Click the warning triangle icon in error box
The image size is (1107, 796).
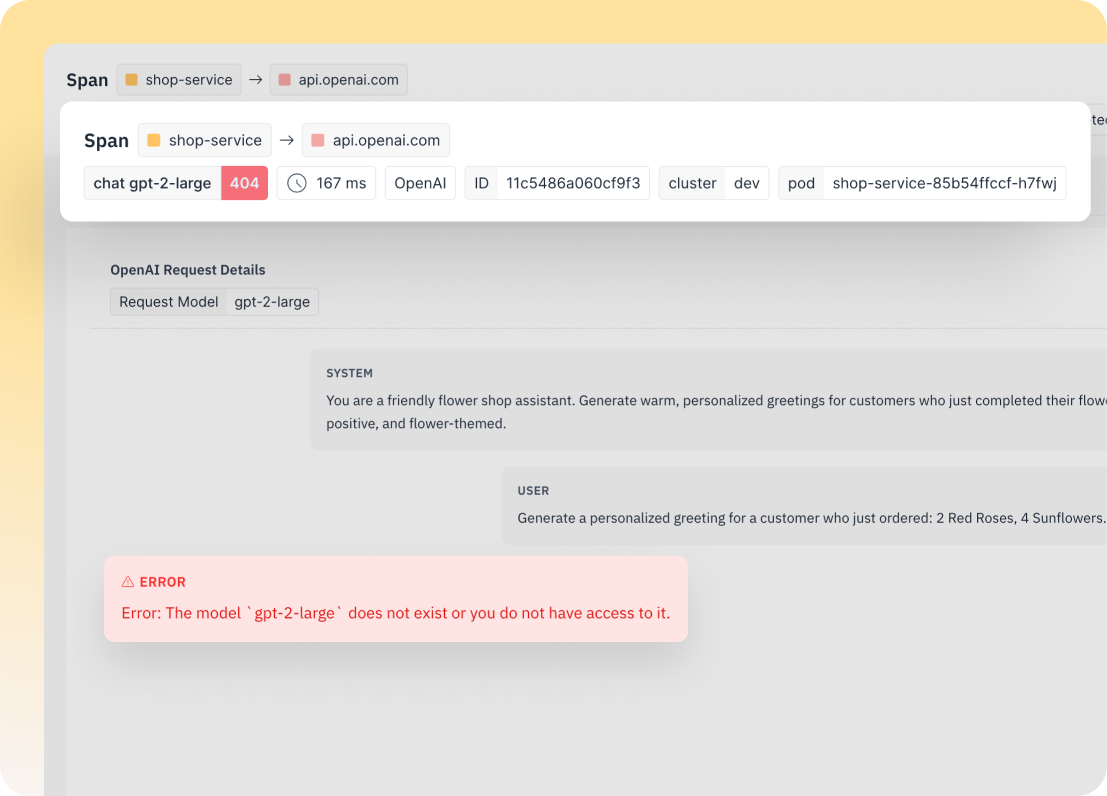tap(128, 582)
